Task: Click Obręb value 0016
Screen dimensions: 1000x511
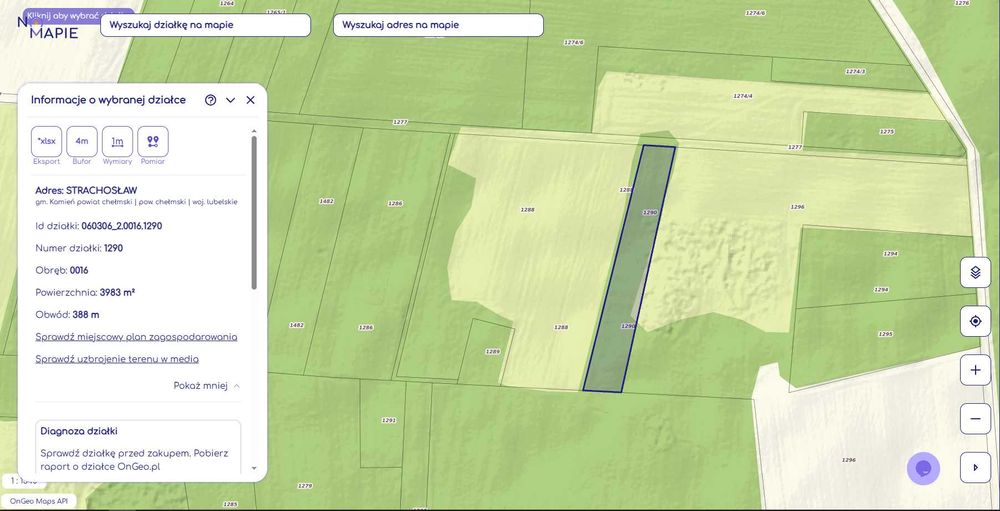Action: [x=79, y=270]
